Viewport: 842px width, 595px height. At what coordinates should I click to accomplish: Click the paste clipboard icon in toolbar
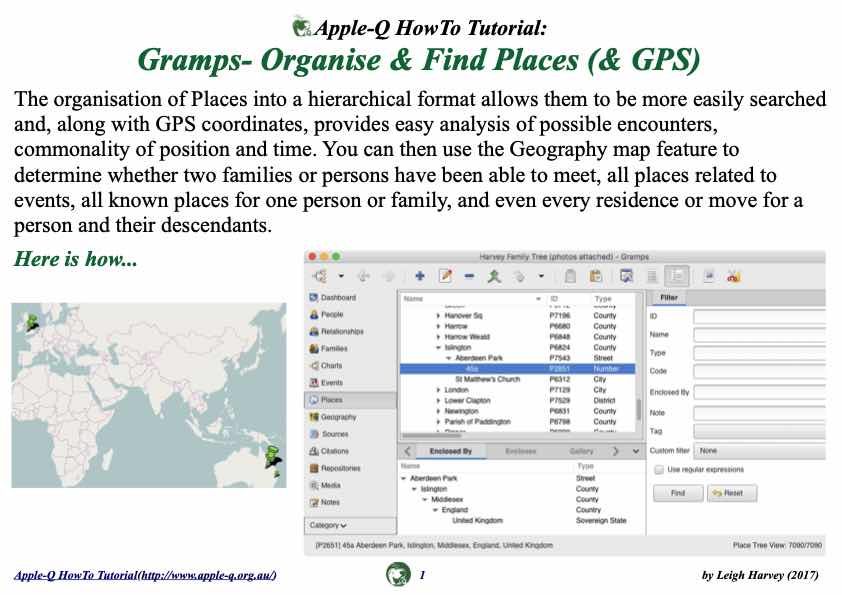(596, 276)
